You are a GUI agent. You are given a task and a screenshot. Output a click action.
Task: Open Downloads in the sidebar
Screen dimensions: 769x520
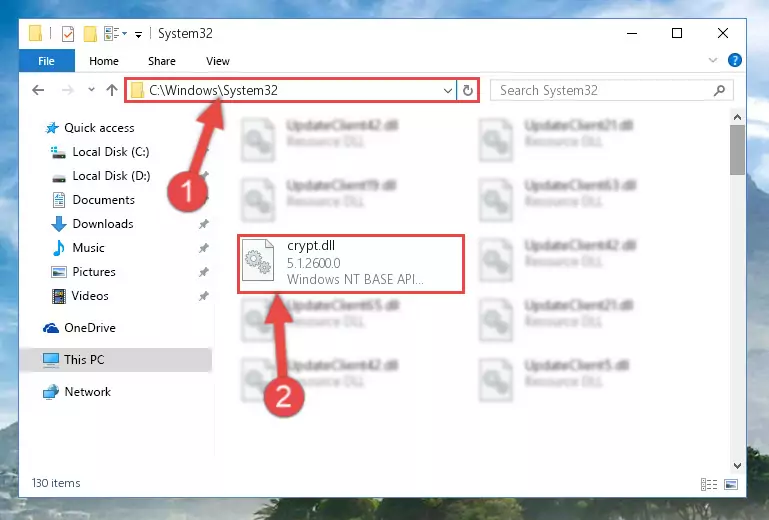(x=103, y=224)
